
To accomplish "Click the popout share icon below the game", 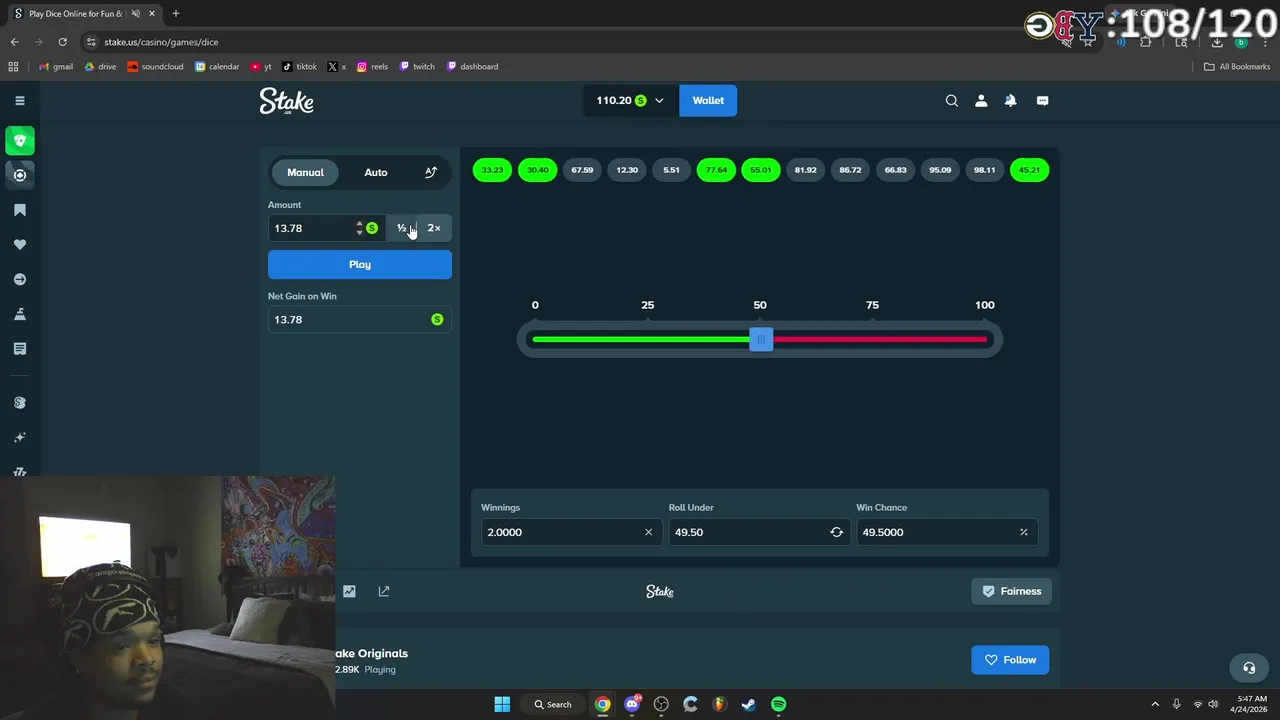I will [384, 591].
